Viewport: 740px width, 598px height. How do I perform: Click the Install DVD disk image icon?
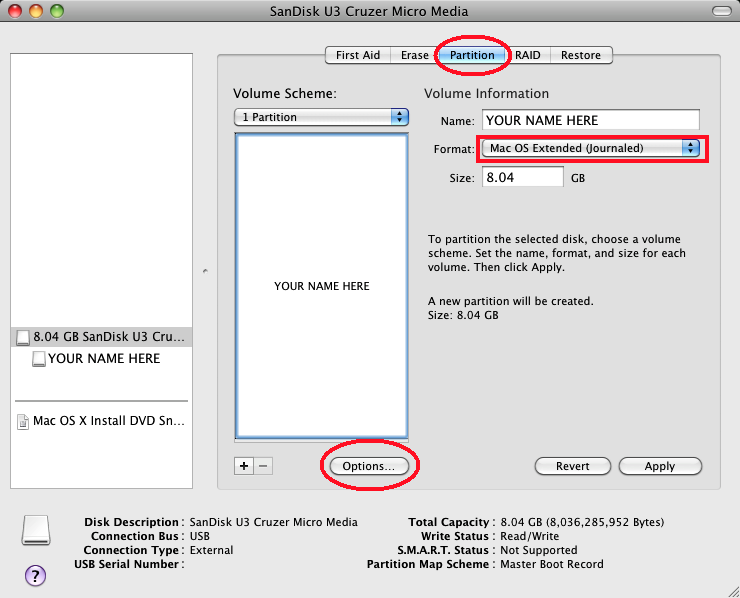[23, 421]
